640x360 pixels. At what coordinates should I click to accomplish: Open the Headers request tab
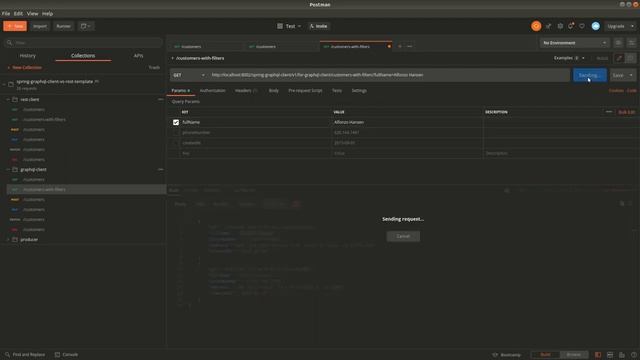tap(246, 91)
